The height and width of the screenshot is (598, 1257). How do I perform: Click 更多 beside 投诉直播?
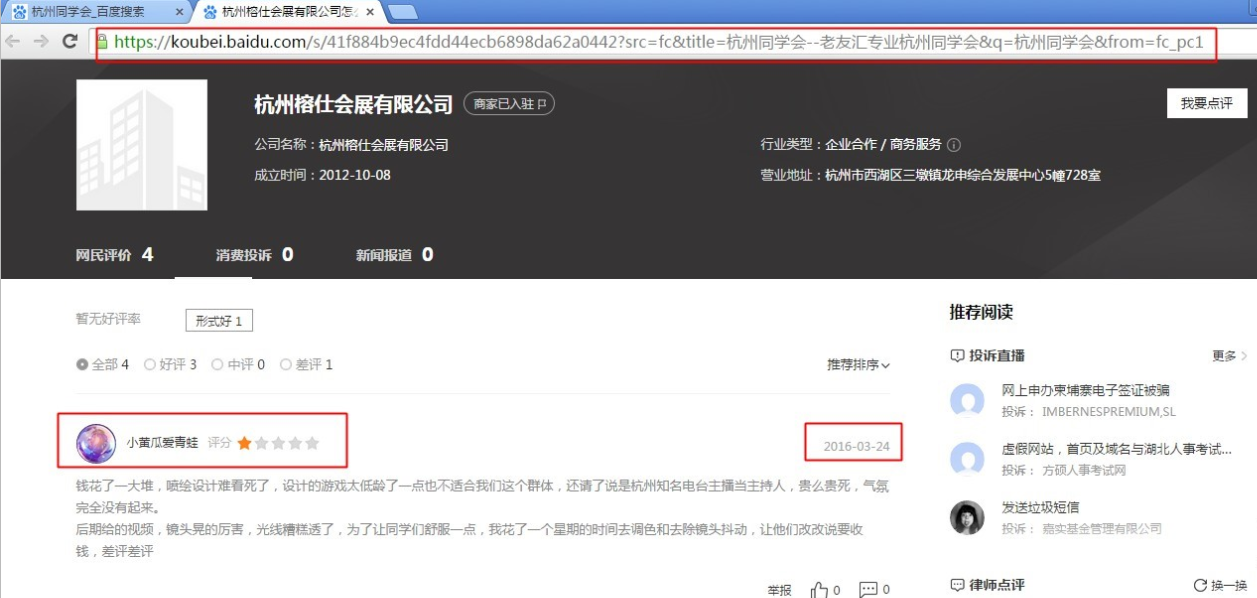pos(1229,356)
